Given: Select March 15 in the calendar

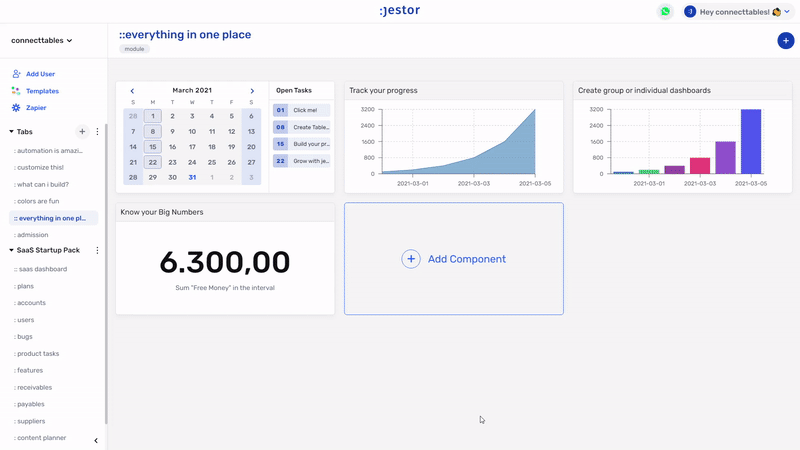Looking at the screenshot, I should point(153,147).
